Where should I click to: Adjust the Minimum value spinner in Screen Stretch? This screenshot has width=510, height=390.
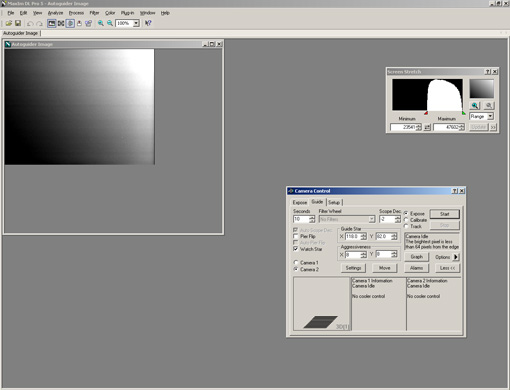(419, 127)
